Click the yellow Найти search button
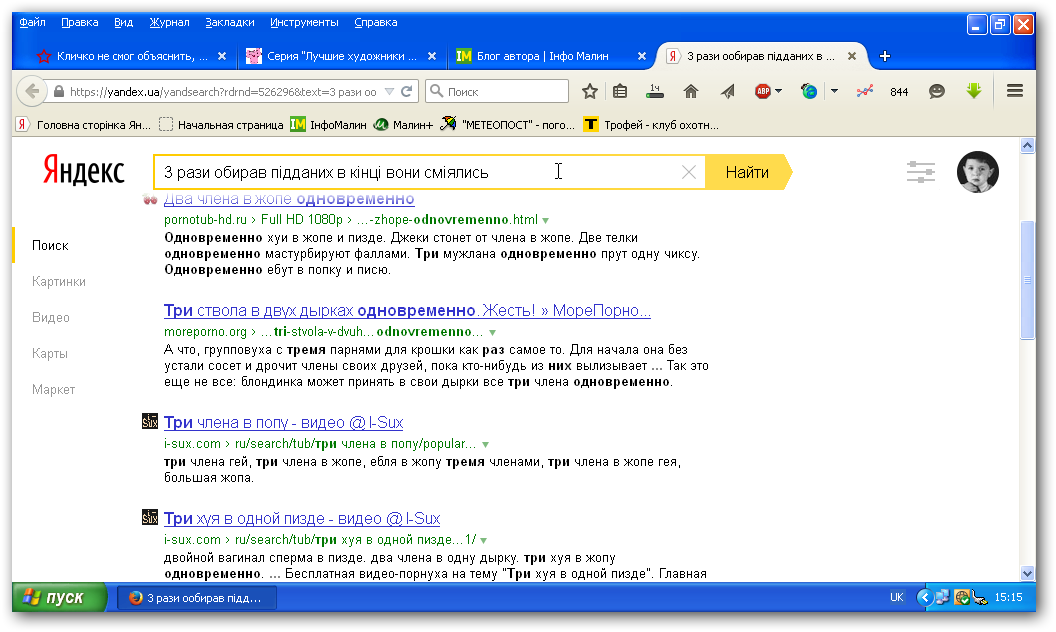The image size is (1056, 632). (748, 172)
